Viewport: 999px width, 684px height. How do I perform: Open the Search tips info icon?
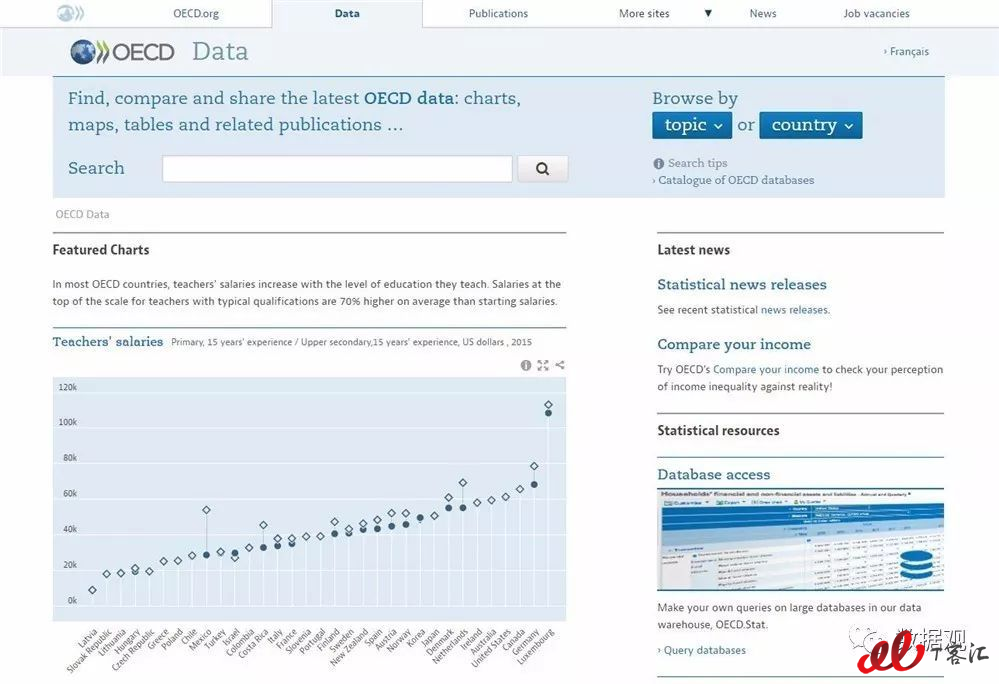coord(658,164)
